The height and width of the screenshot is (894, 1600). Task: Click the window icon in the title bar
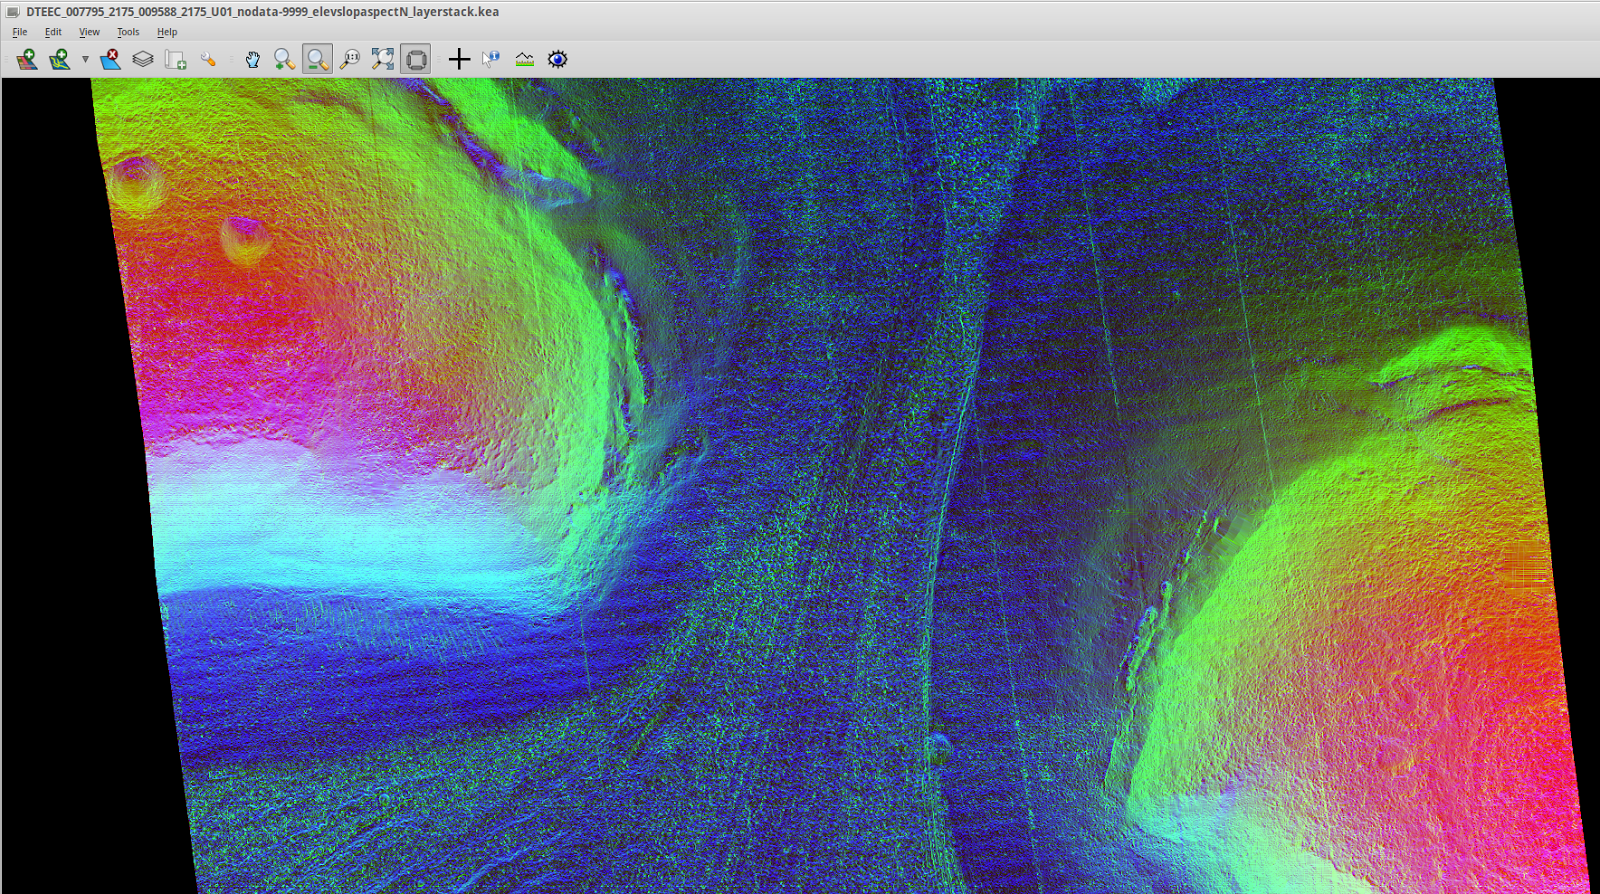[13, 12]
